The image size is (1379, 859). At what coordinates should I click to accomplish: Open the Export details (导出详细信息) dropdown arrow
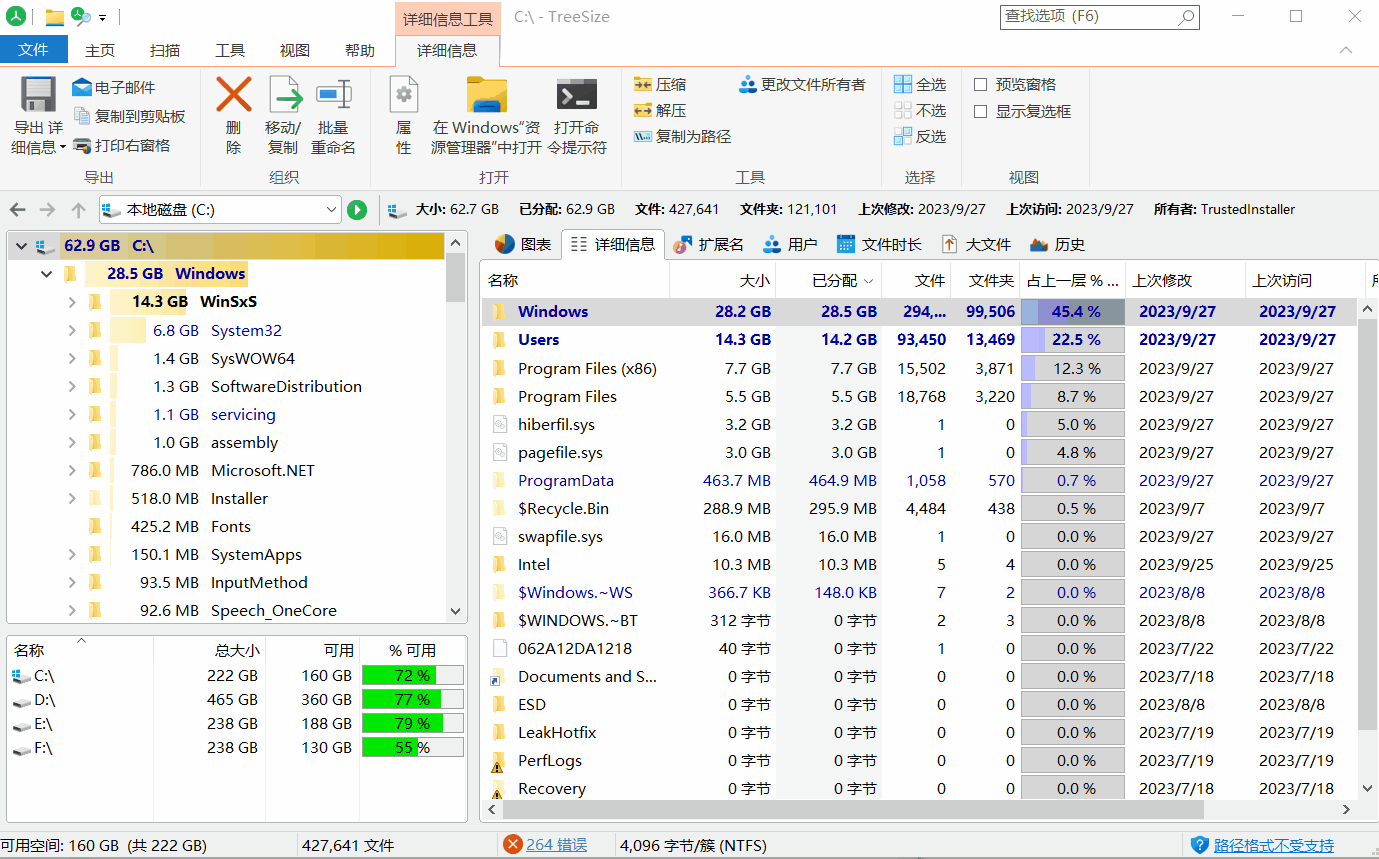pos(63,148)
